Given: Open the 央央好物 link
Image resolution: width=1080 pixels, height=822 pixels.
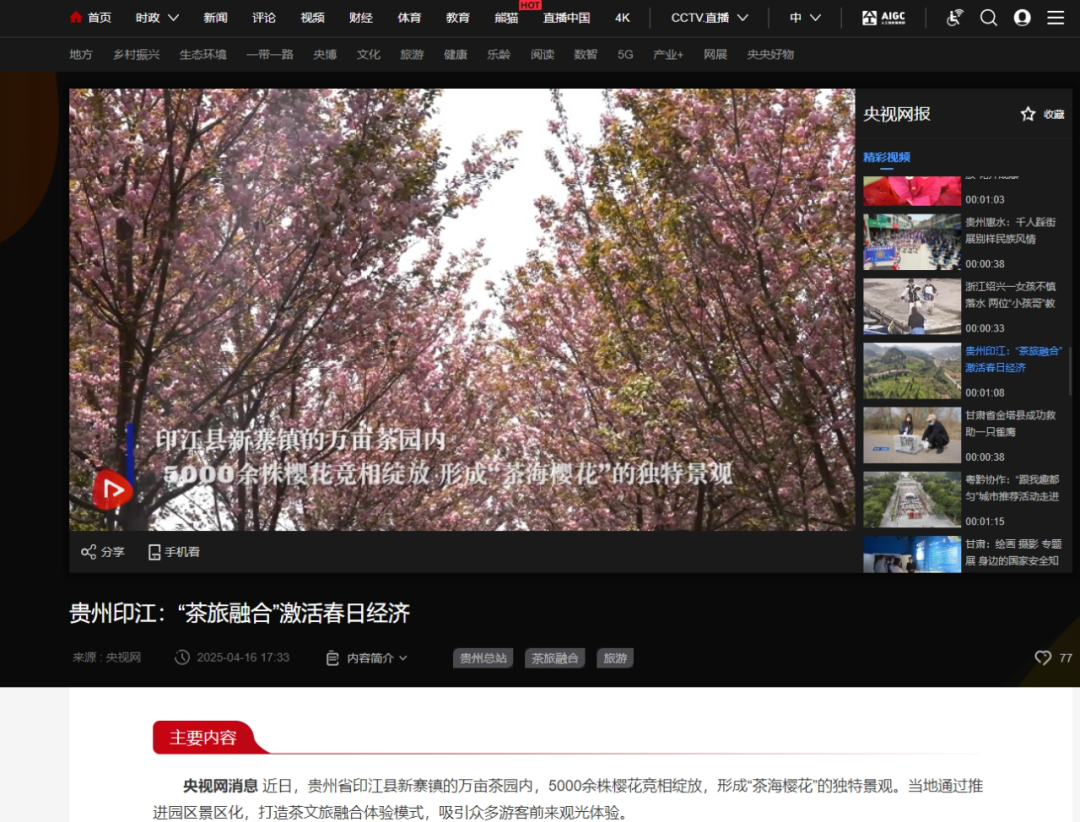Looking at the screenshot, I should pyautogui.click(x=771, y=54).
